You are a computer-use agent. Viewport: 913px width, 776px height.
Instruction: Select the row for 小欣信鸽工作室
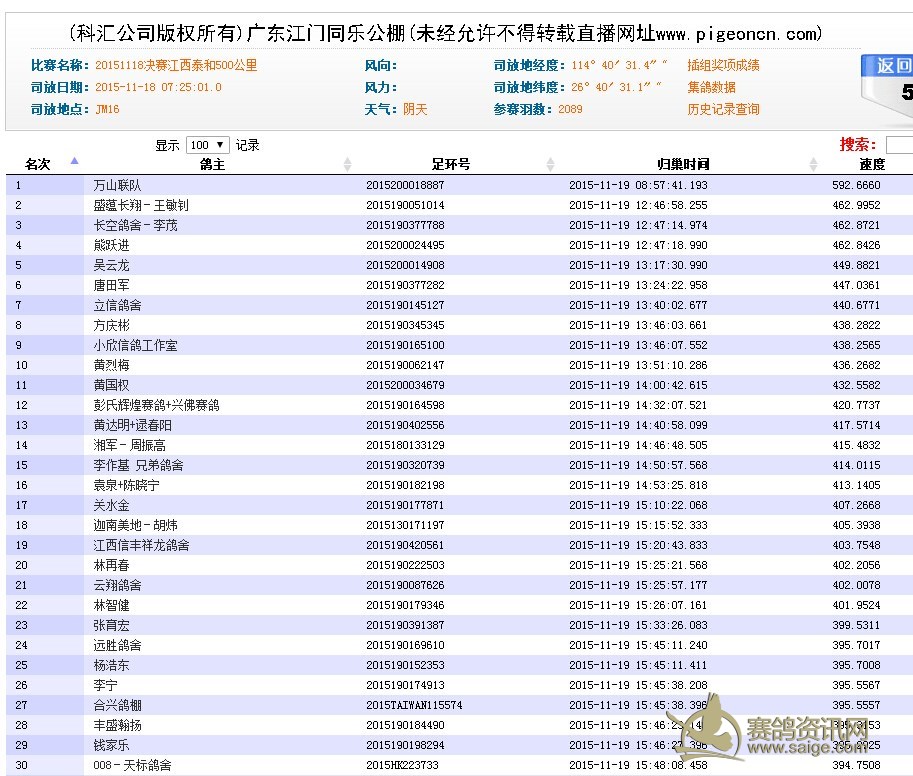tap(136, 345)
